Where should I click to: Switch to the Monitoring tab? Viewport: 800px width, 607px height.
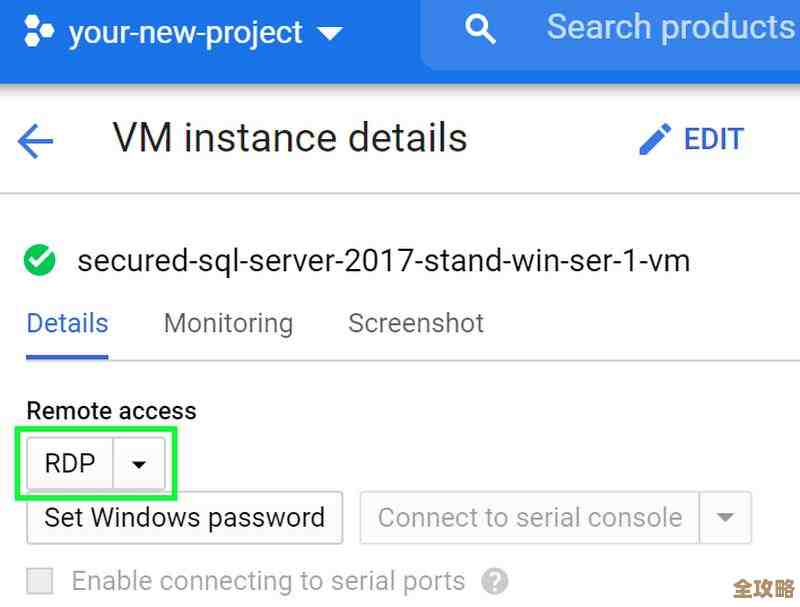(228, 323)
